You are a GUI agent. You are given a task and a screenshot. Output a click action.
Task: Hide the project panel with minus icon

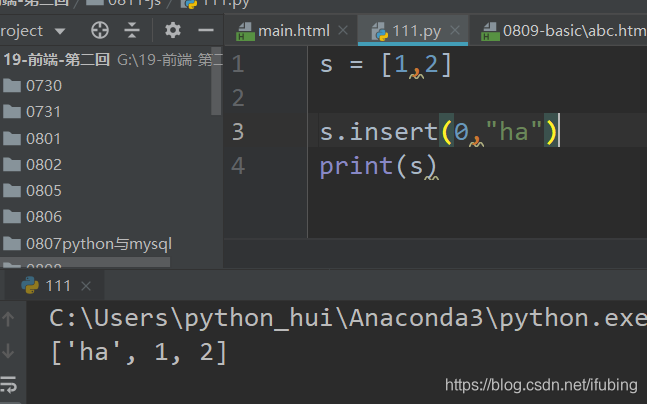(205, 30)
